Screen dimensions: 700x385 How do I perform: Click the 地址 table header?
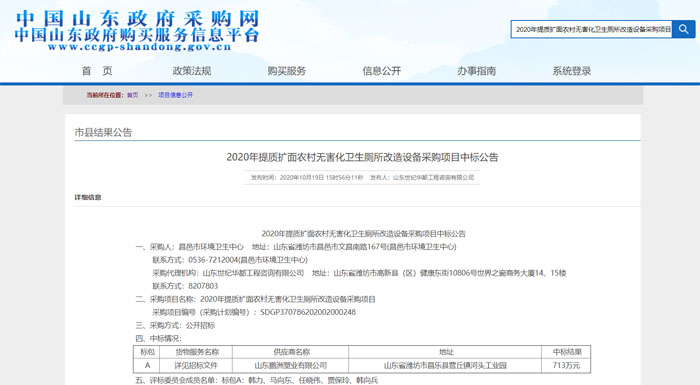point(445,352)
